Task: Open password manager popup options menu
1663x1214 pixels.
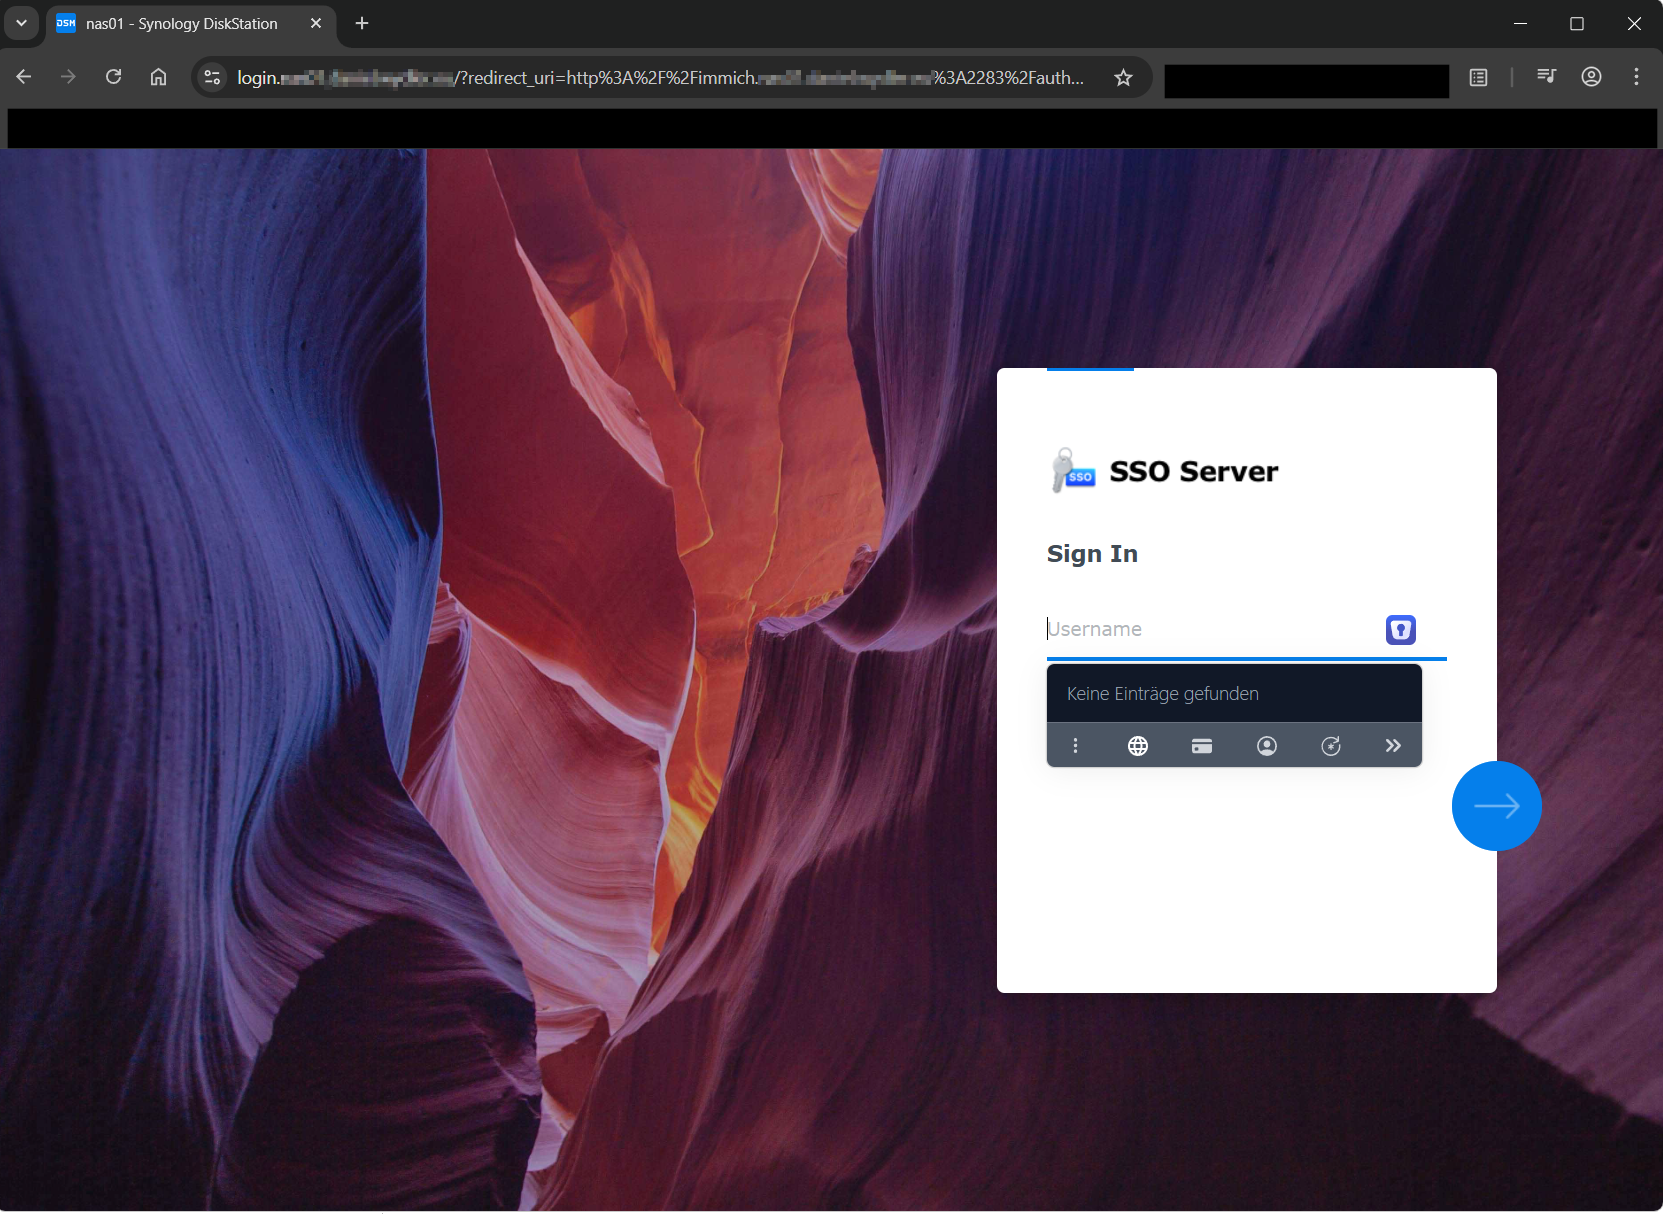Action: (1075, 746)
